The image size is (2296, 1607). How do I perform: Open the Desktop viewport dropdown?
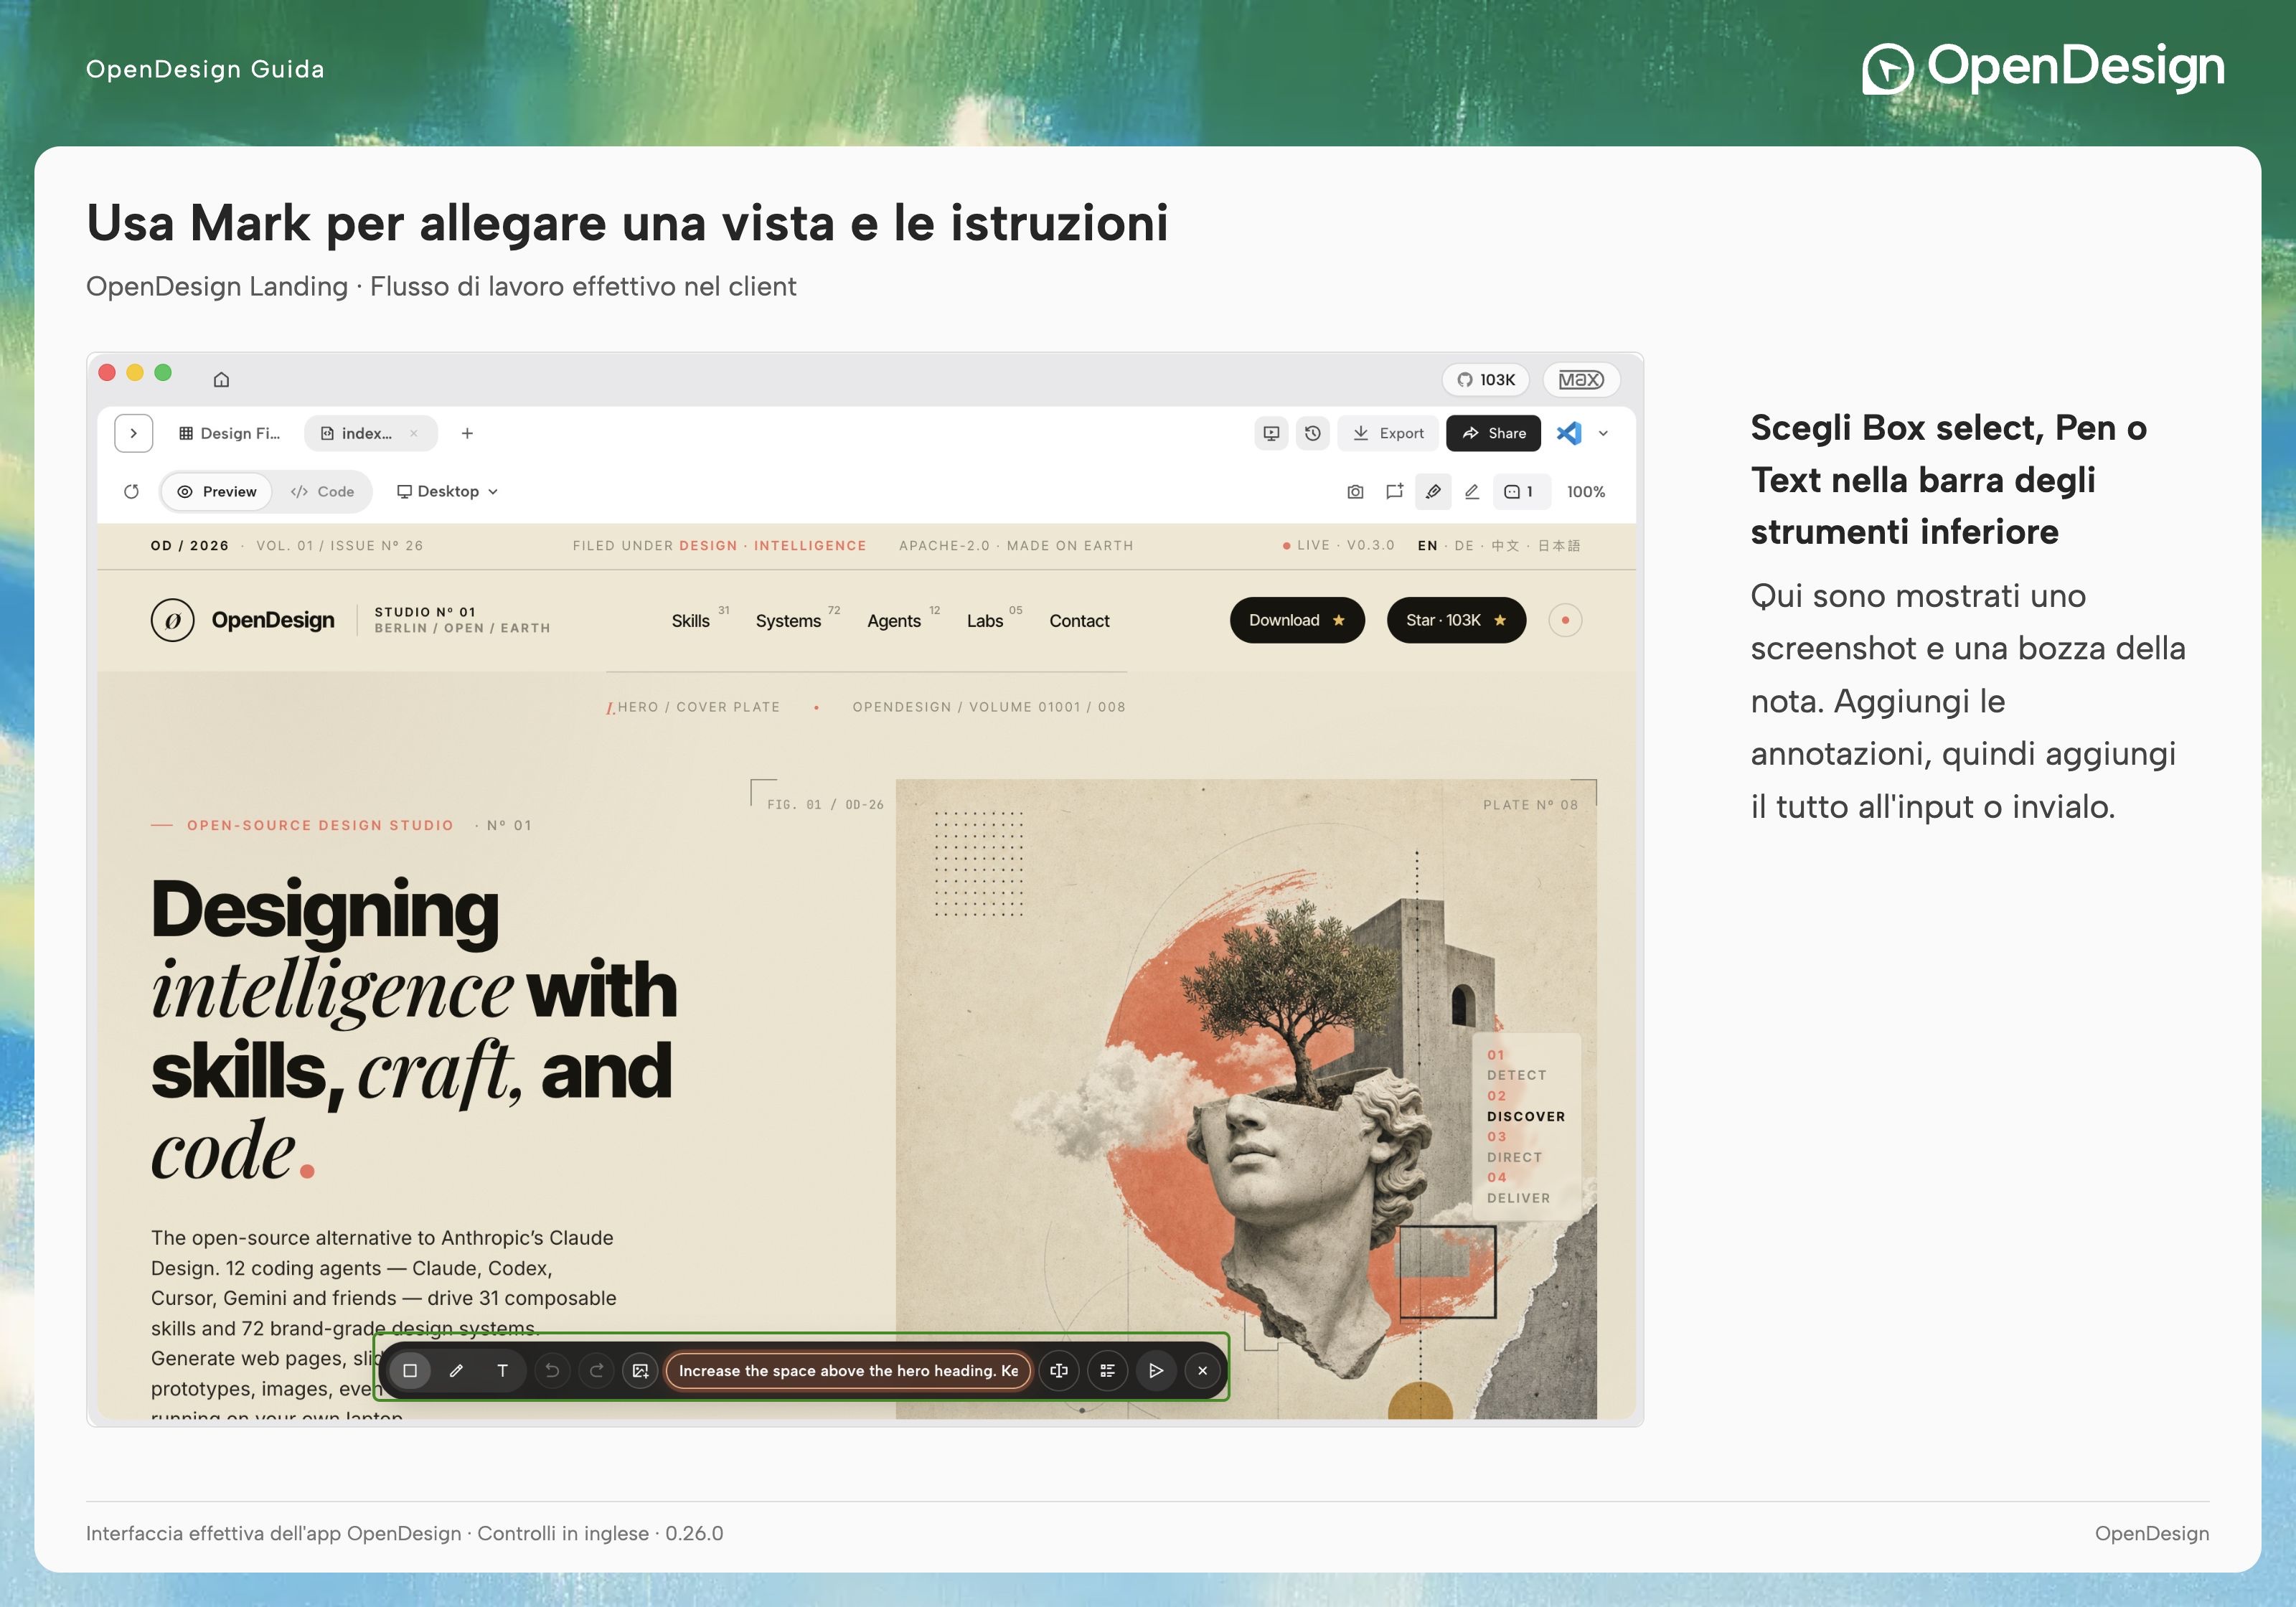click(x=447, y=491)
